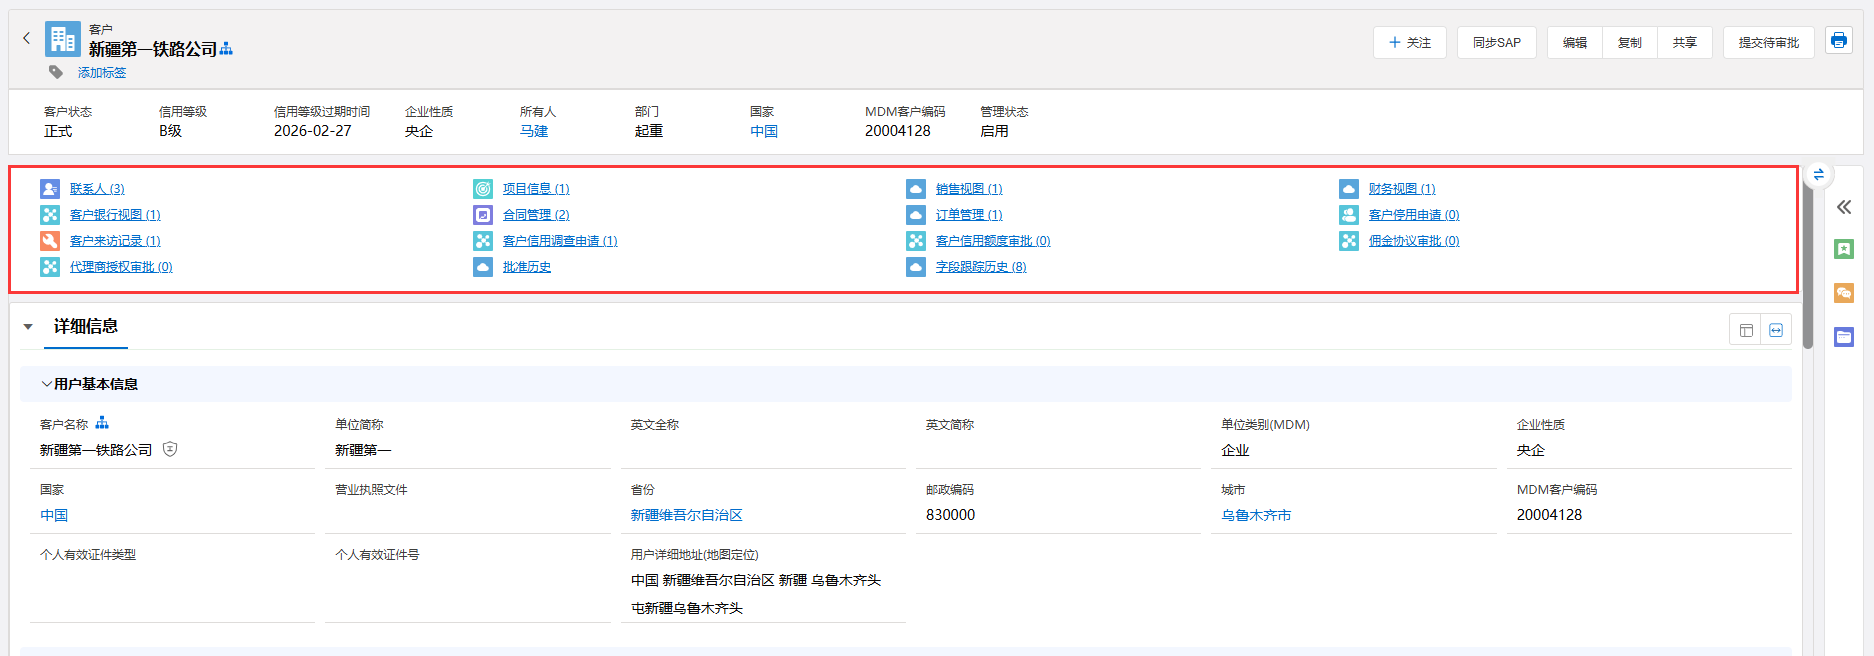Click the 同步SAP button
This screenshot has height=656, width=1874.
point(1496,43)
